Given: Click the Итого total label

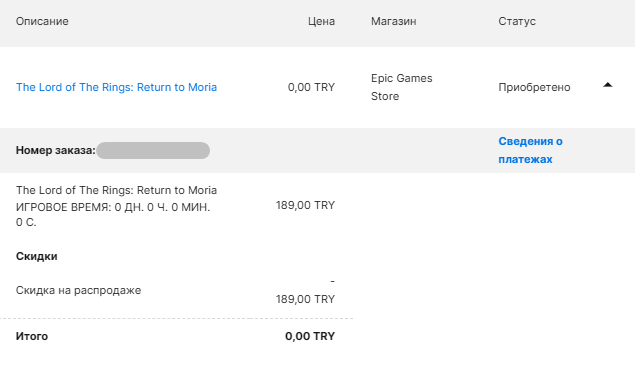Looking at the screenshot, I should point(32,336).
